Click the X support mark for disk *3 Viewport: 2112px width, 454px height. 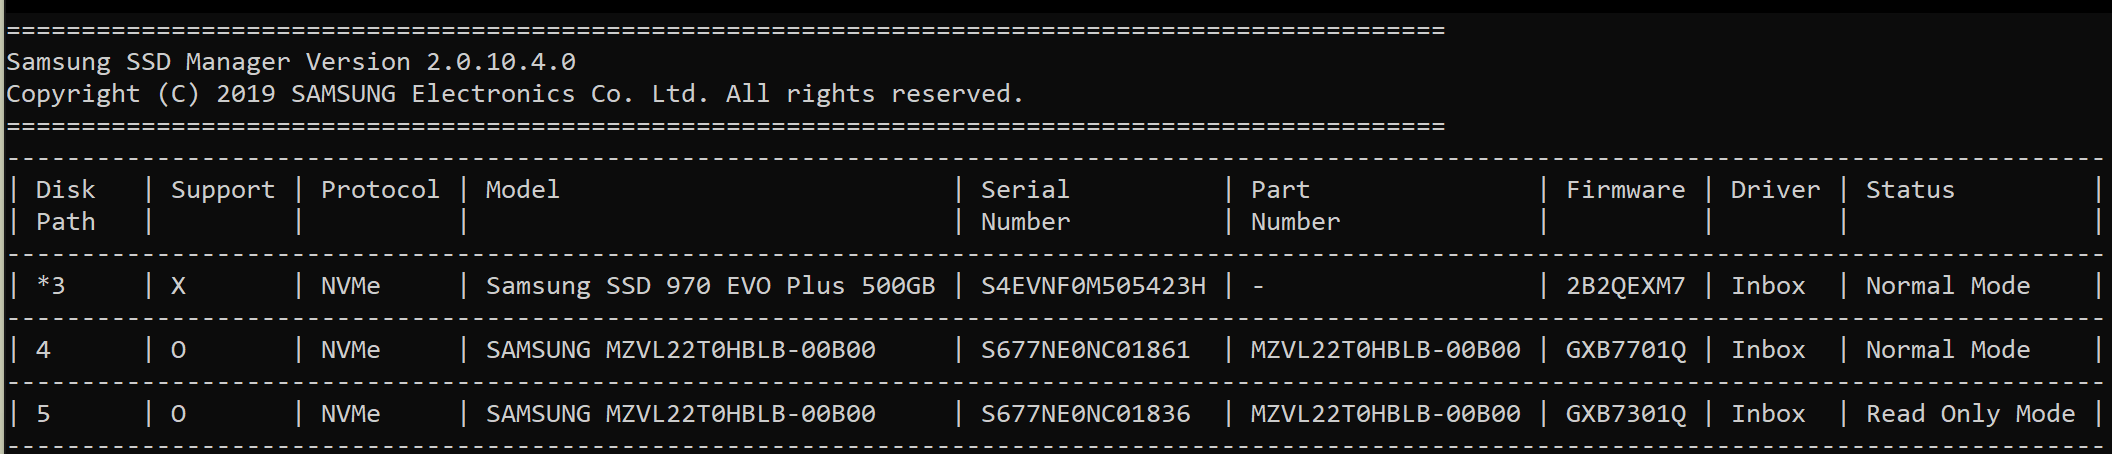178,286
